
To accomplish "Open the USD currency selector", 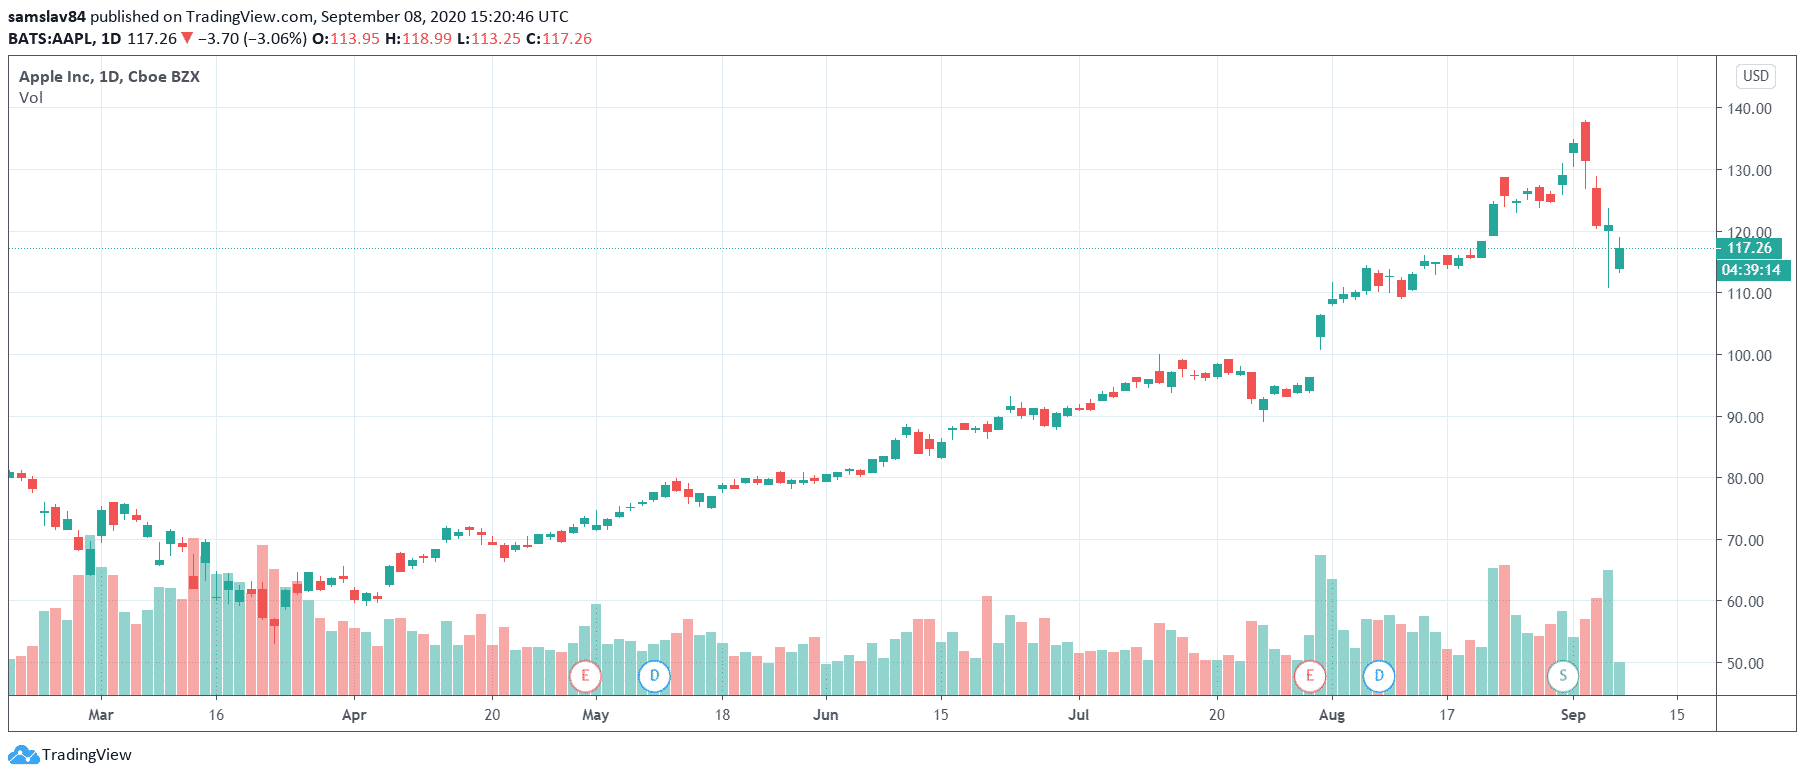I will coord(1755,76).
